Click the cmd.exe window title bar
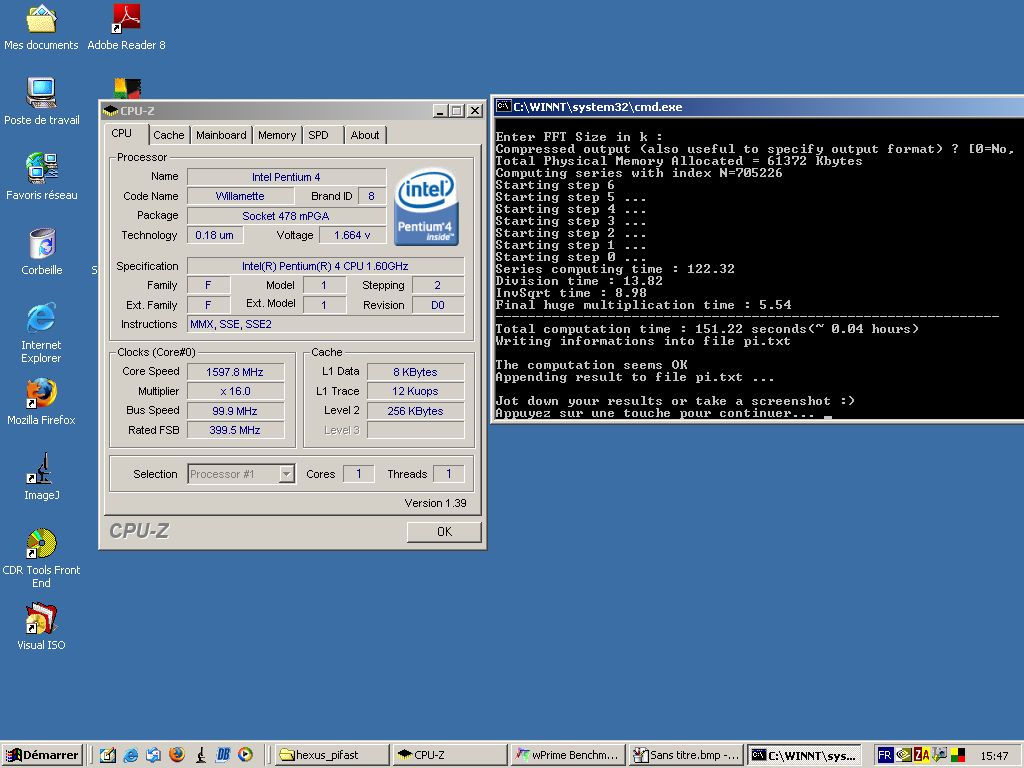 point(758,106)
